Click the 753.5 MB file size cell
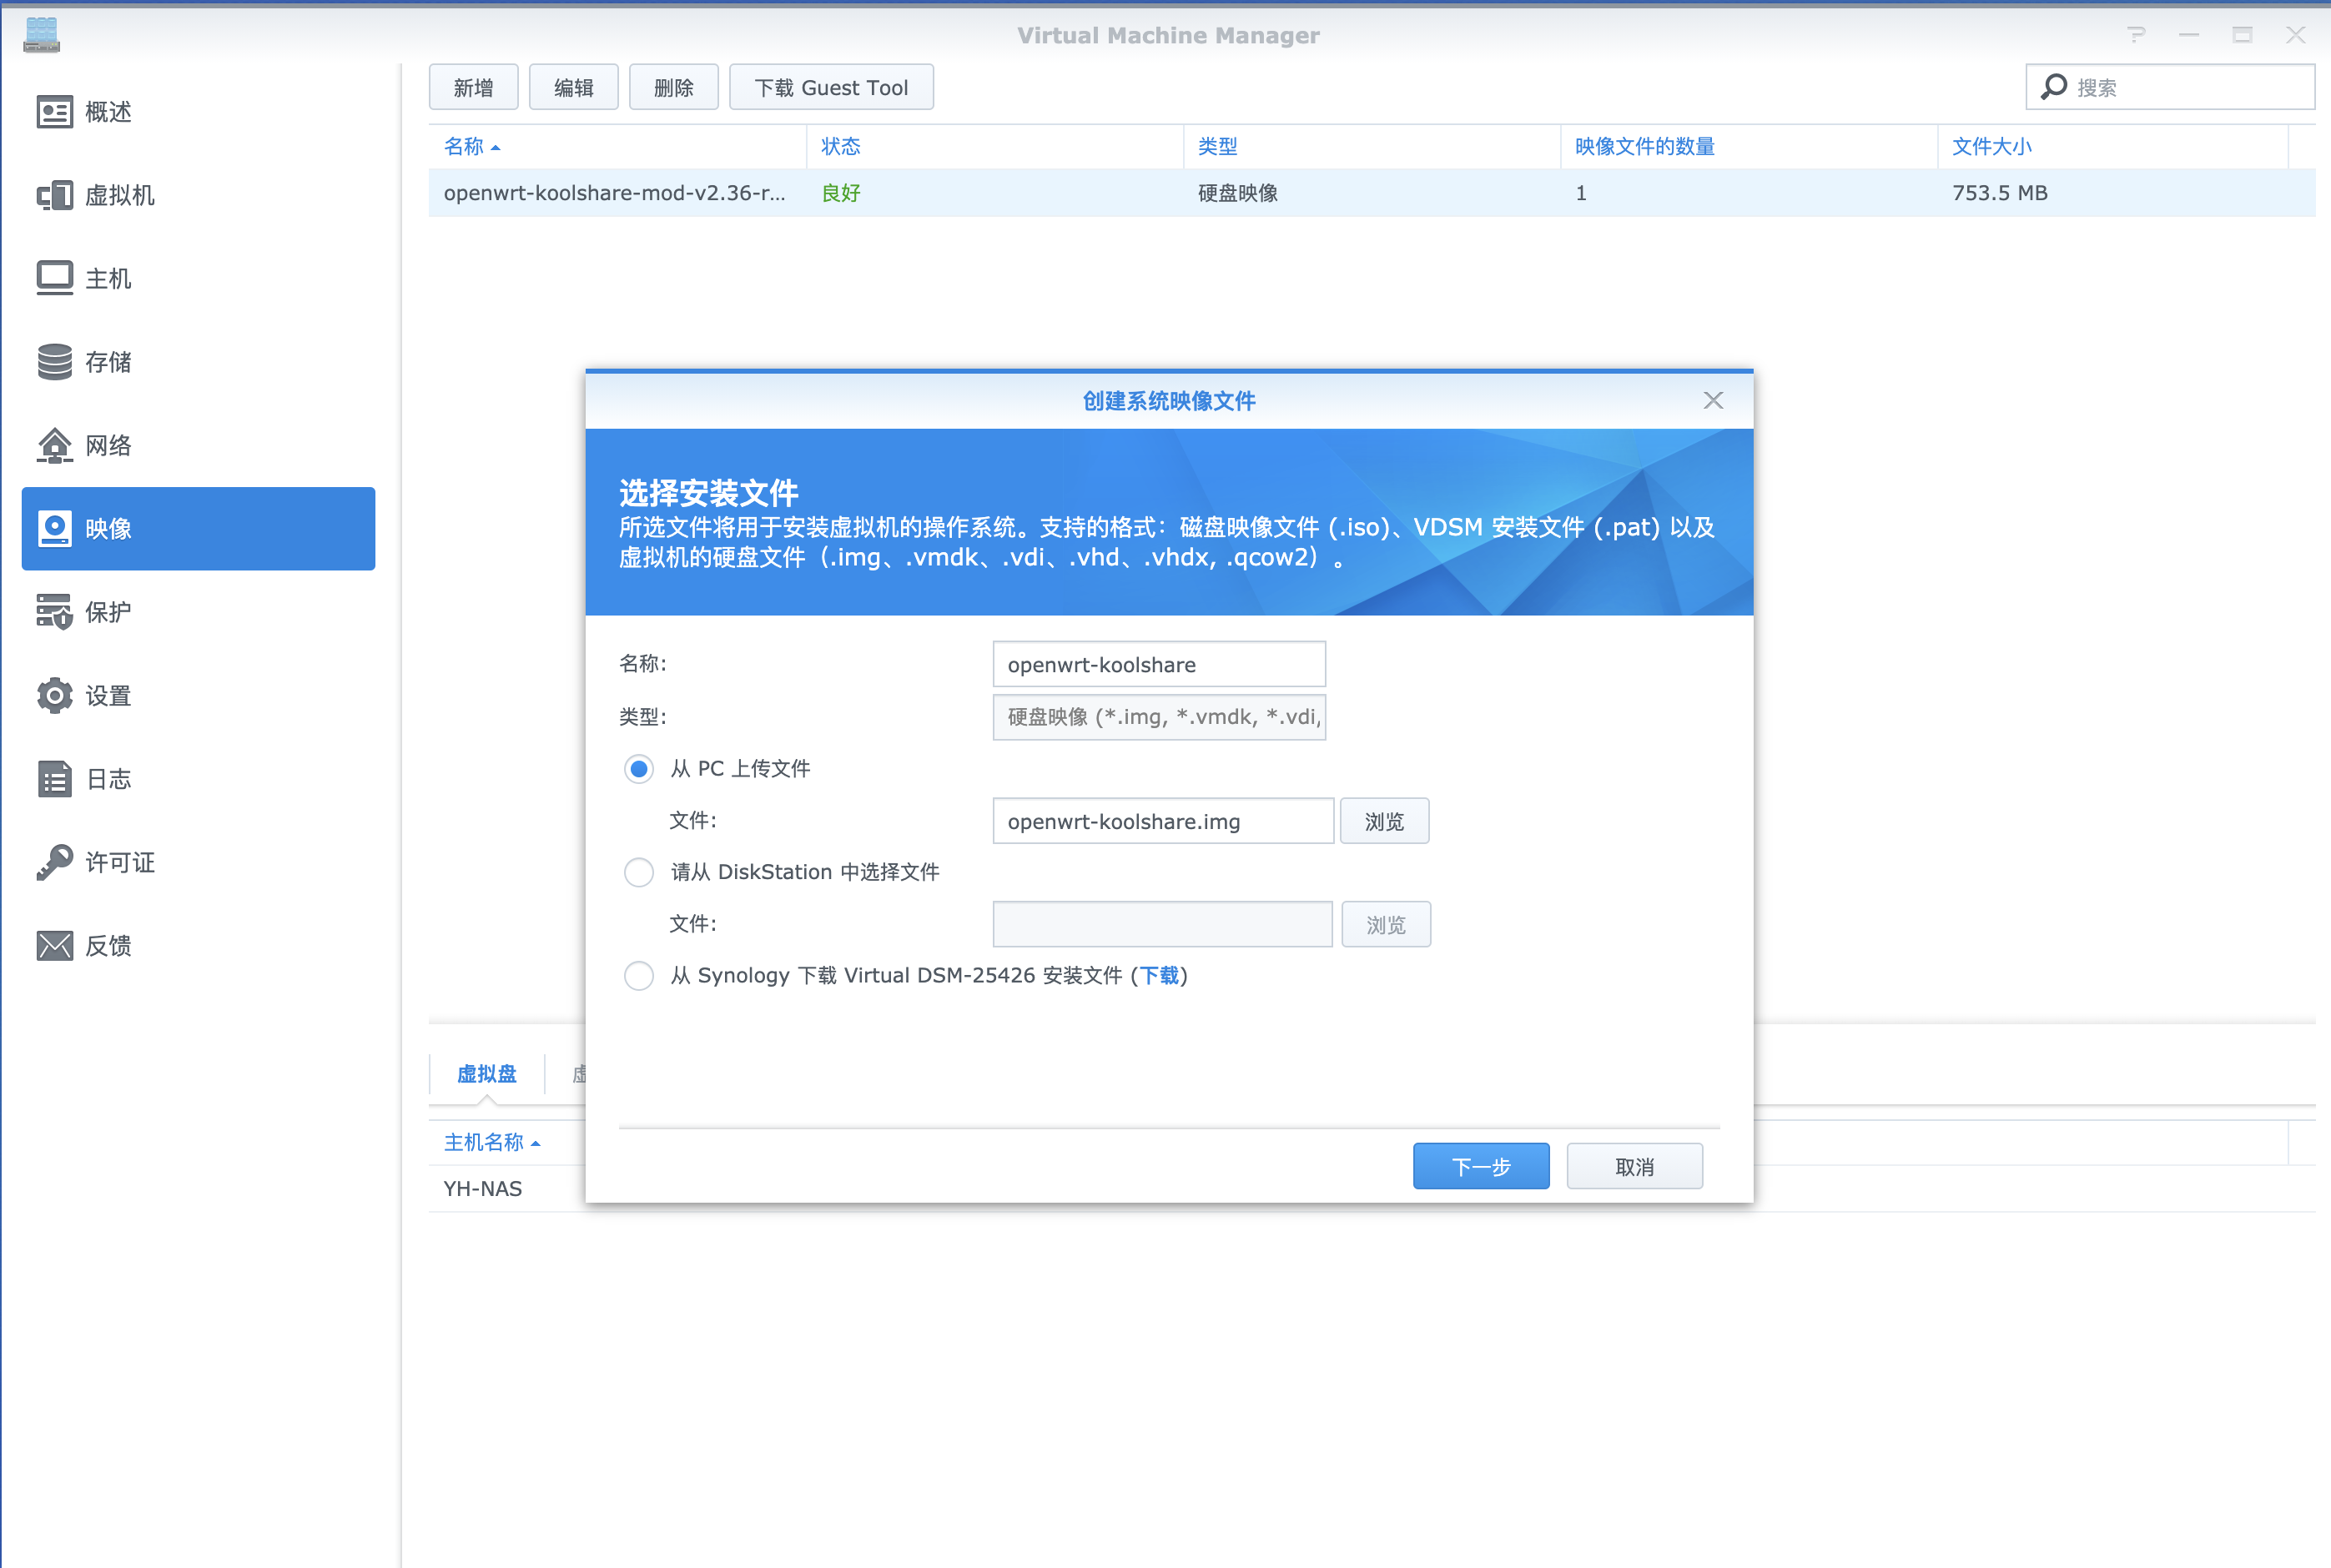 click(x=1999, y=193)
